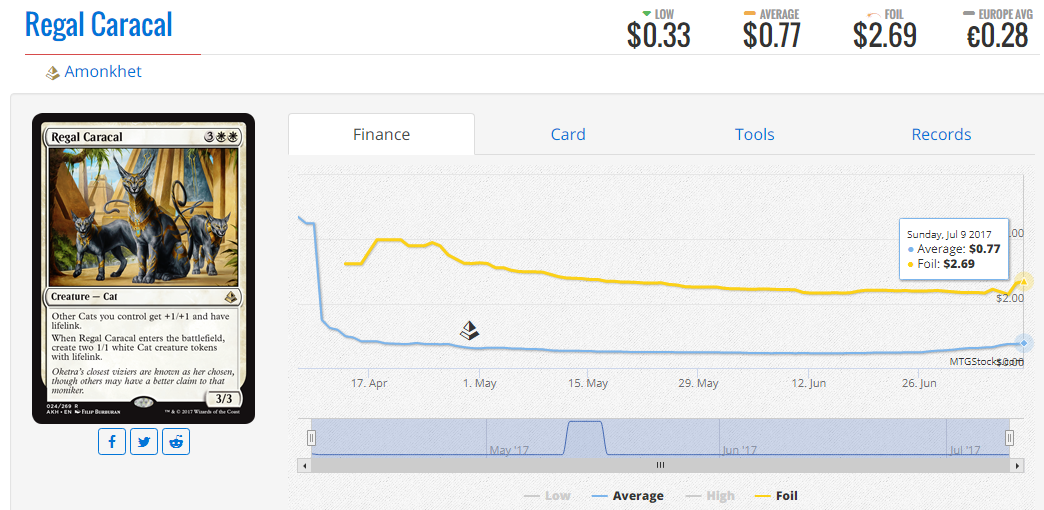The height and width of the screenshot is (510, 1044).
Task: Click the navigator horizontal scrollbar thumb
Action: 660,465
